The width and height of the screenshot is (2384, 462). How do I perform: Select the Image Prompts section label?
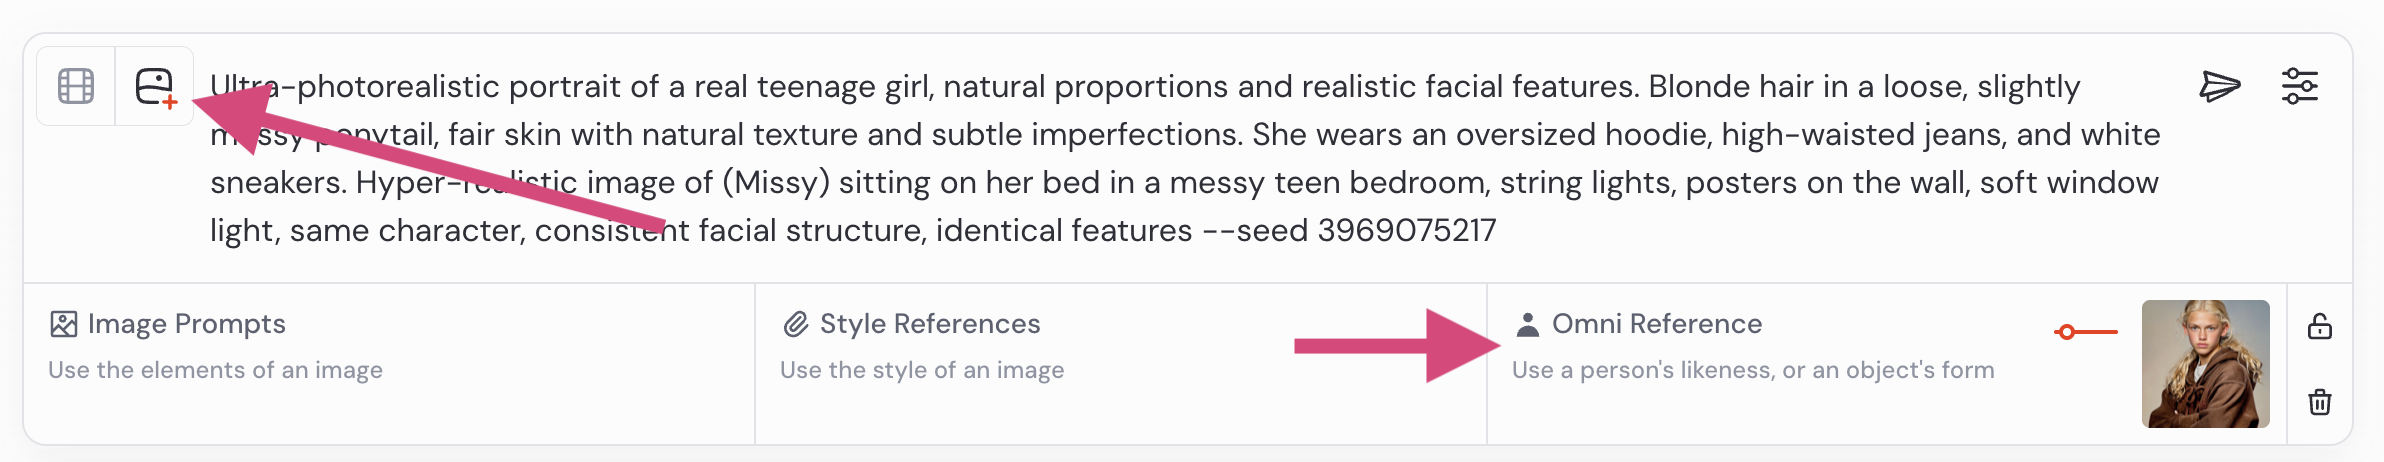[x=186, y=324]
